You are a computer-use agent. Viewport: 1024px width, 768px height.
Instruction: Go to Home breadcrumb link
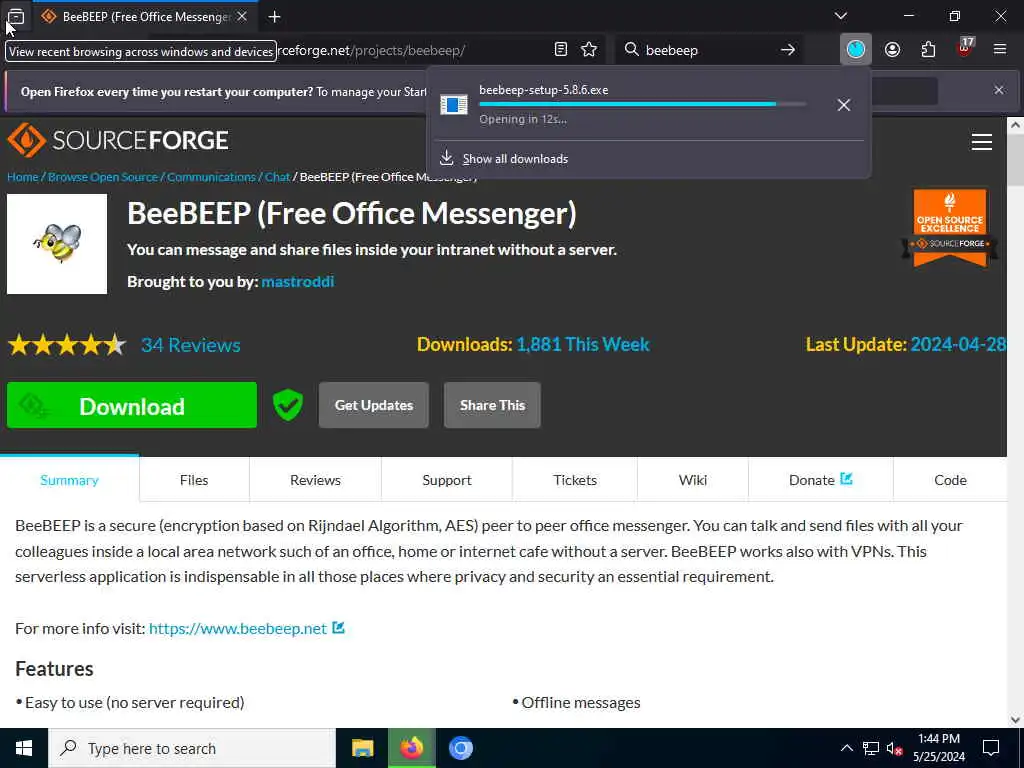[23, 177]
